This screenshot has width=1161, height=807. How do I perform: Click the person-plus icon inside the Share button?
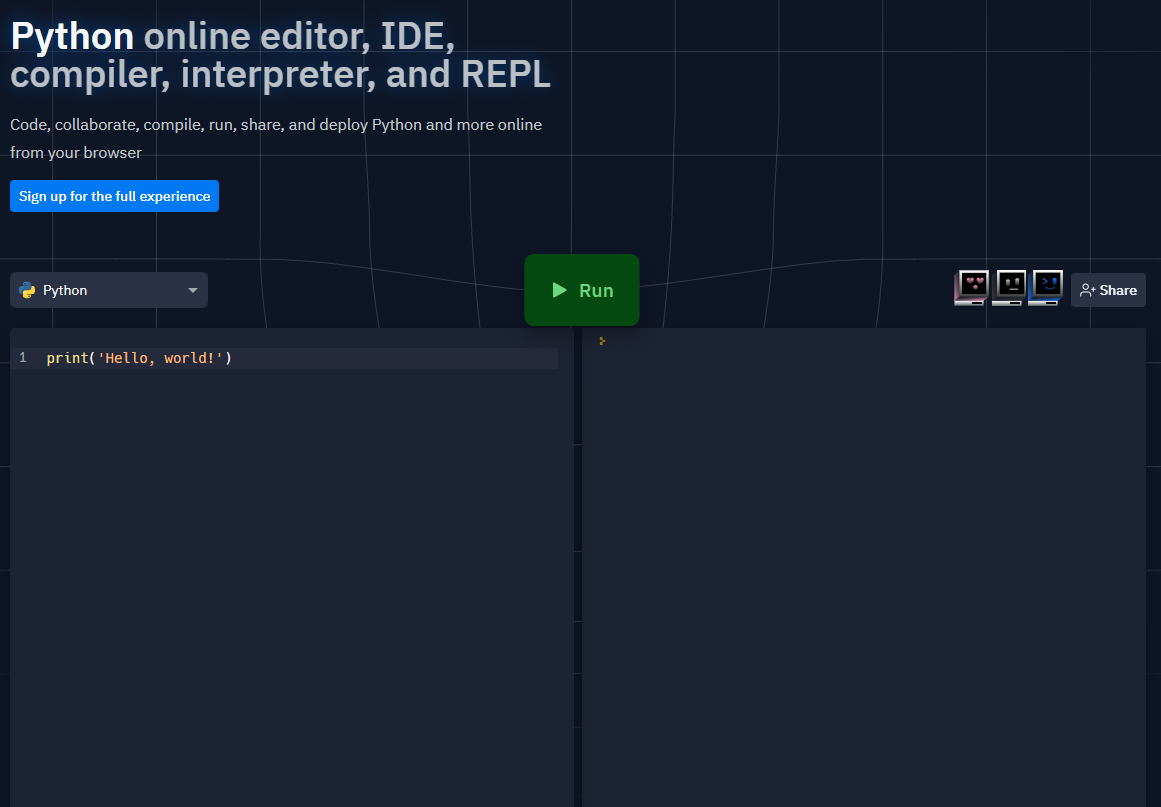click(x=1086, y=289)
